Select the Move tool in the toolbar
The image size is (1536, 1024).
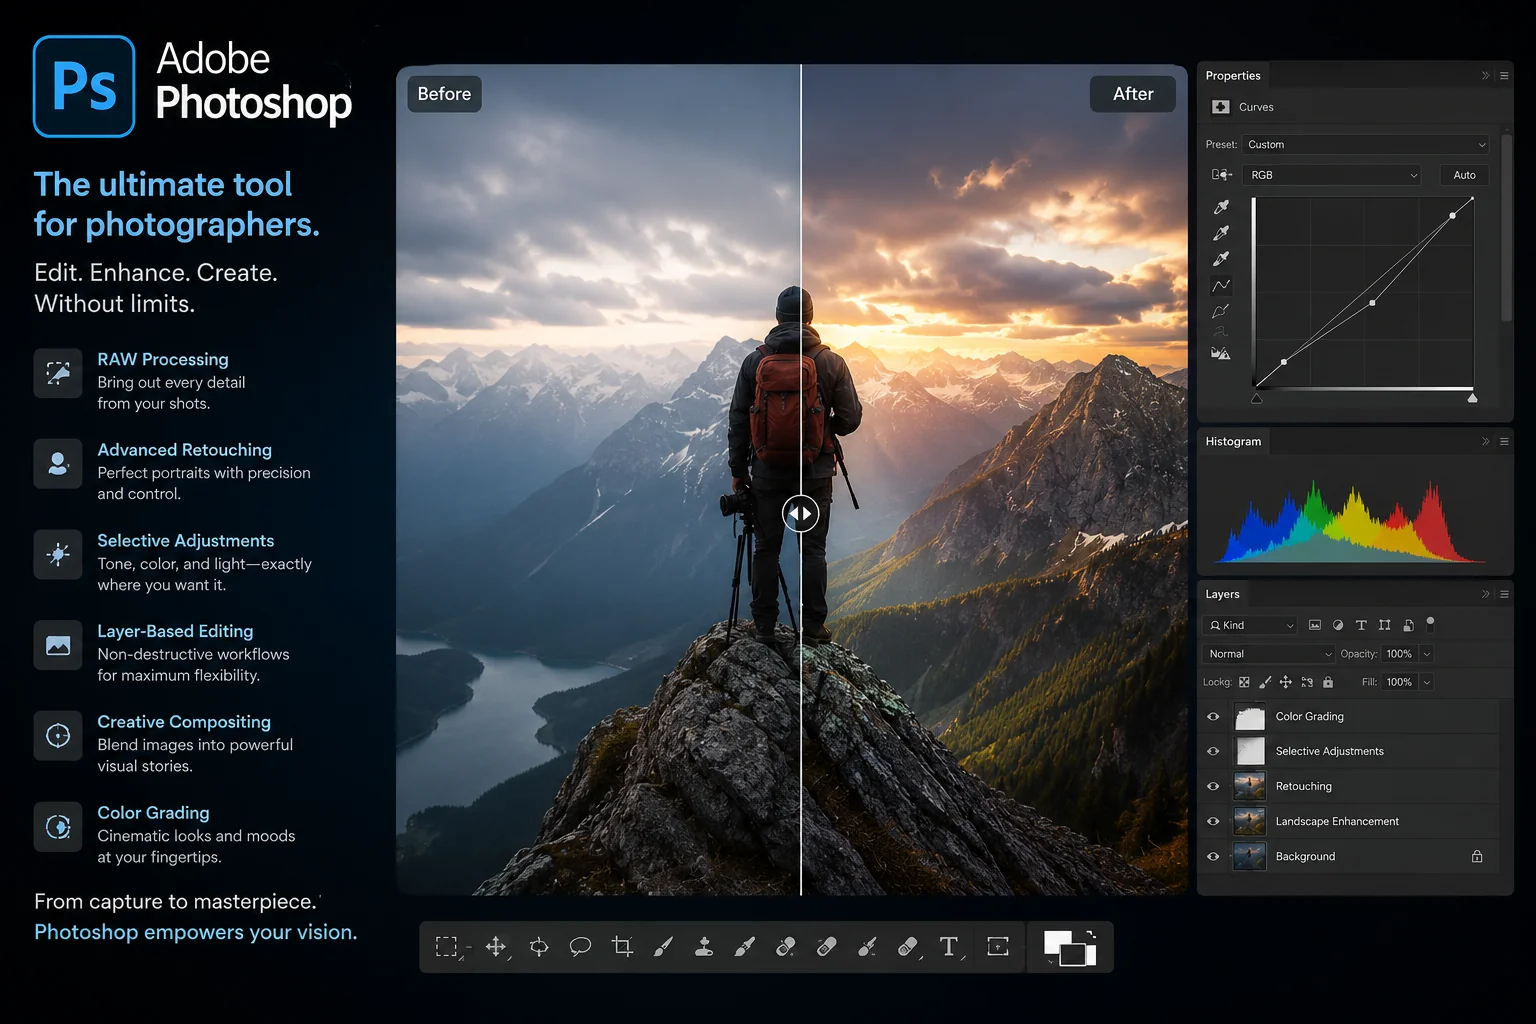click(x=496, y=947)
